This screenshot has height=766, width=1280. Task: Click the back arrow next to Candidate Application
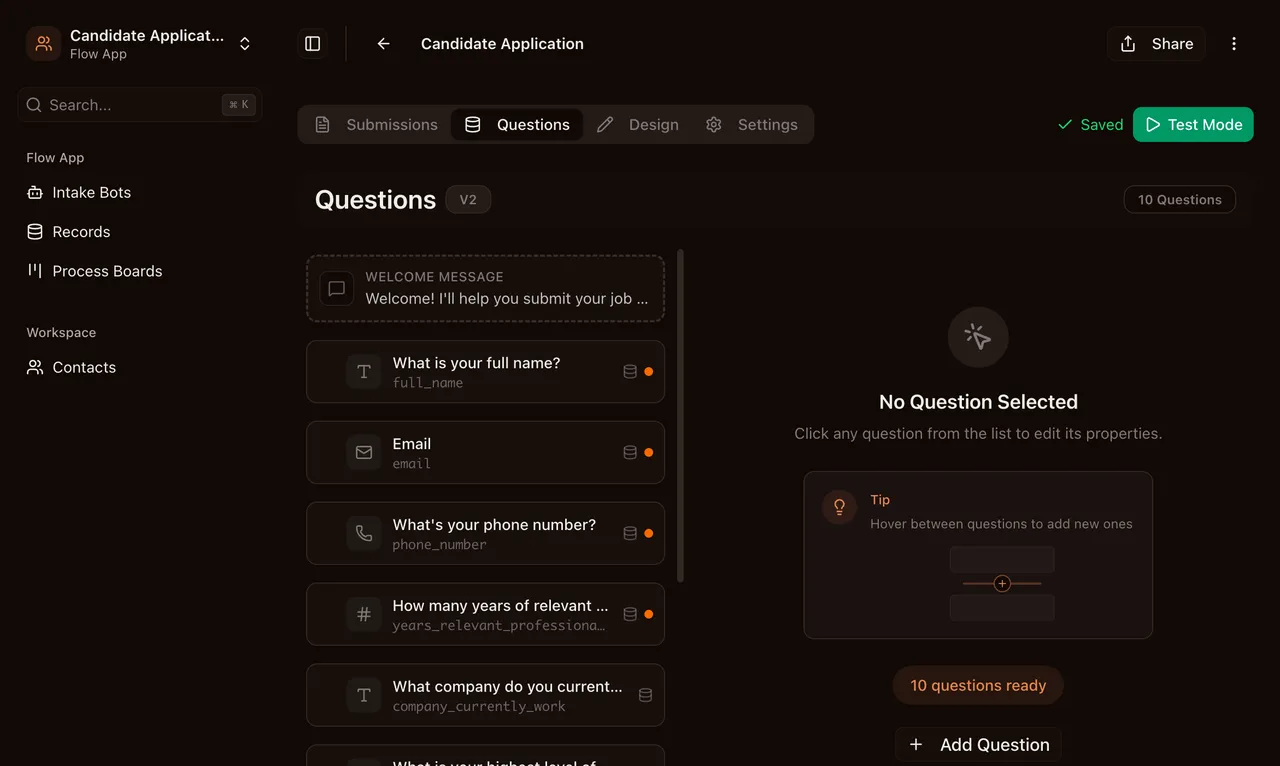383,43
